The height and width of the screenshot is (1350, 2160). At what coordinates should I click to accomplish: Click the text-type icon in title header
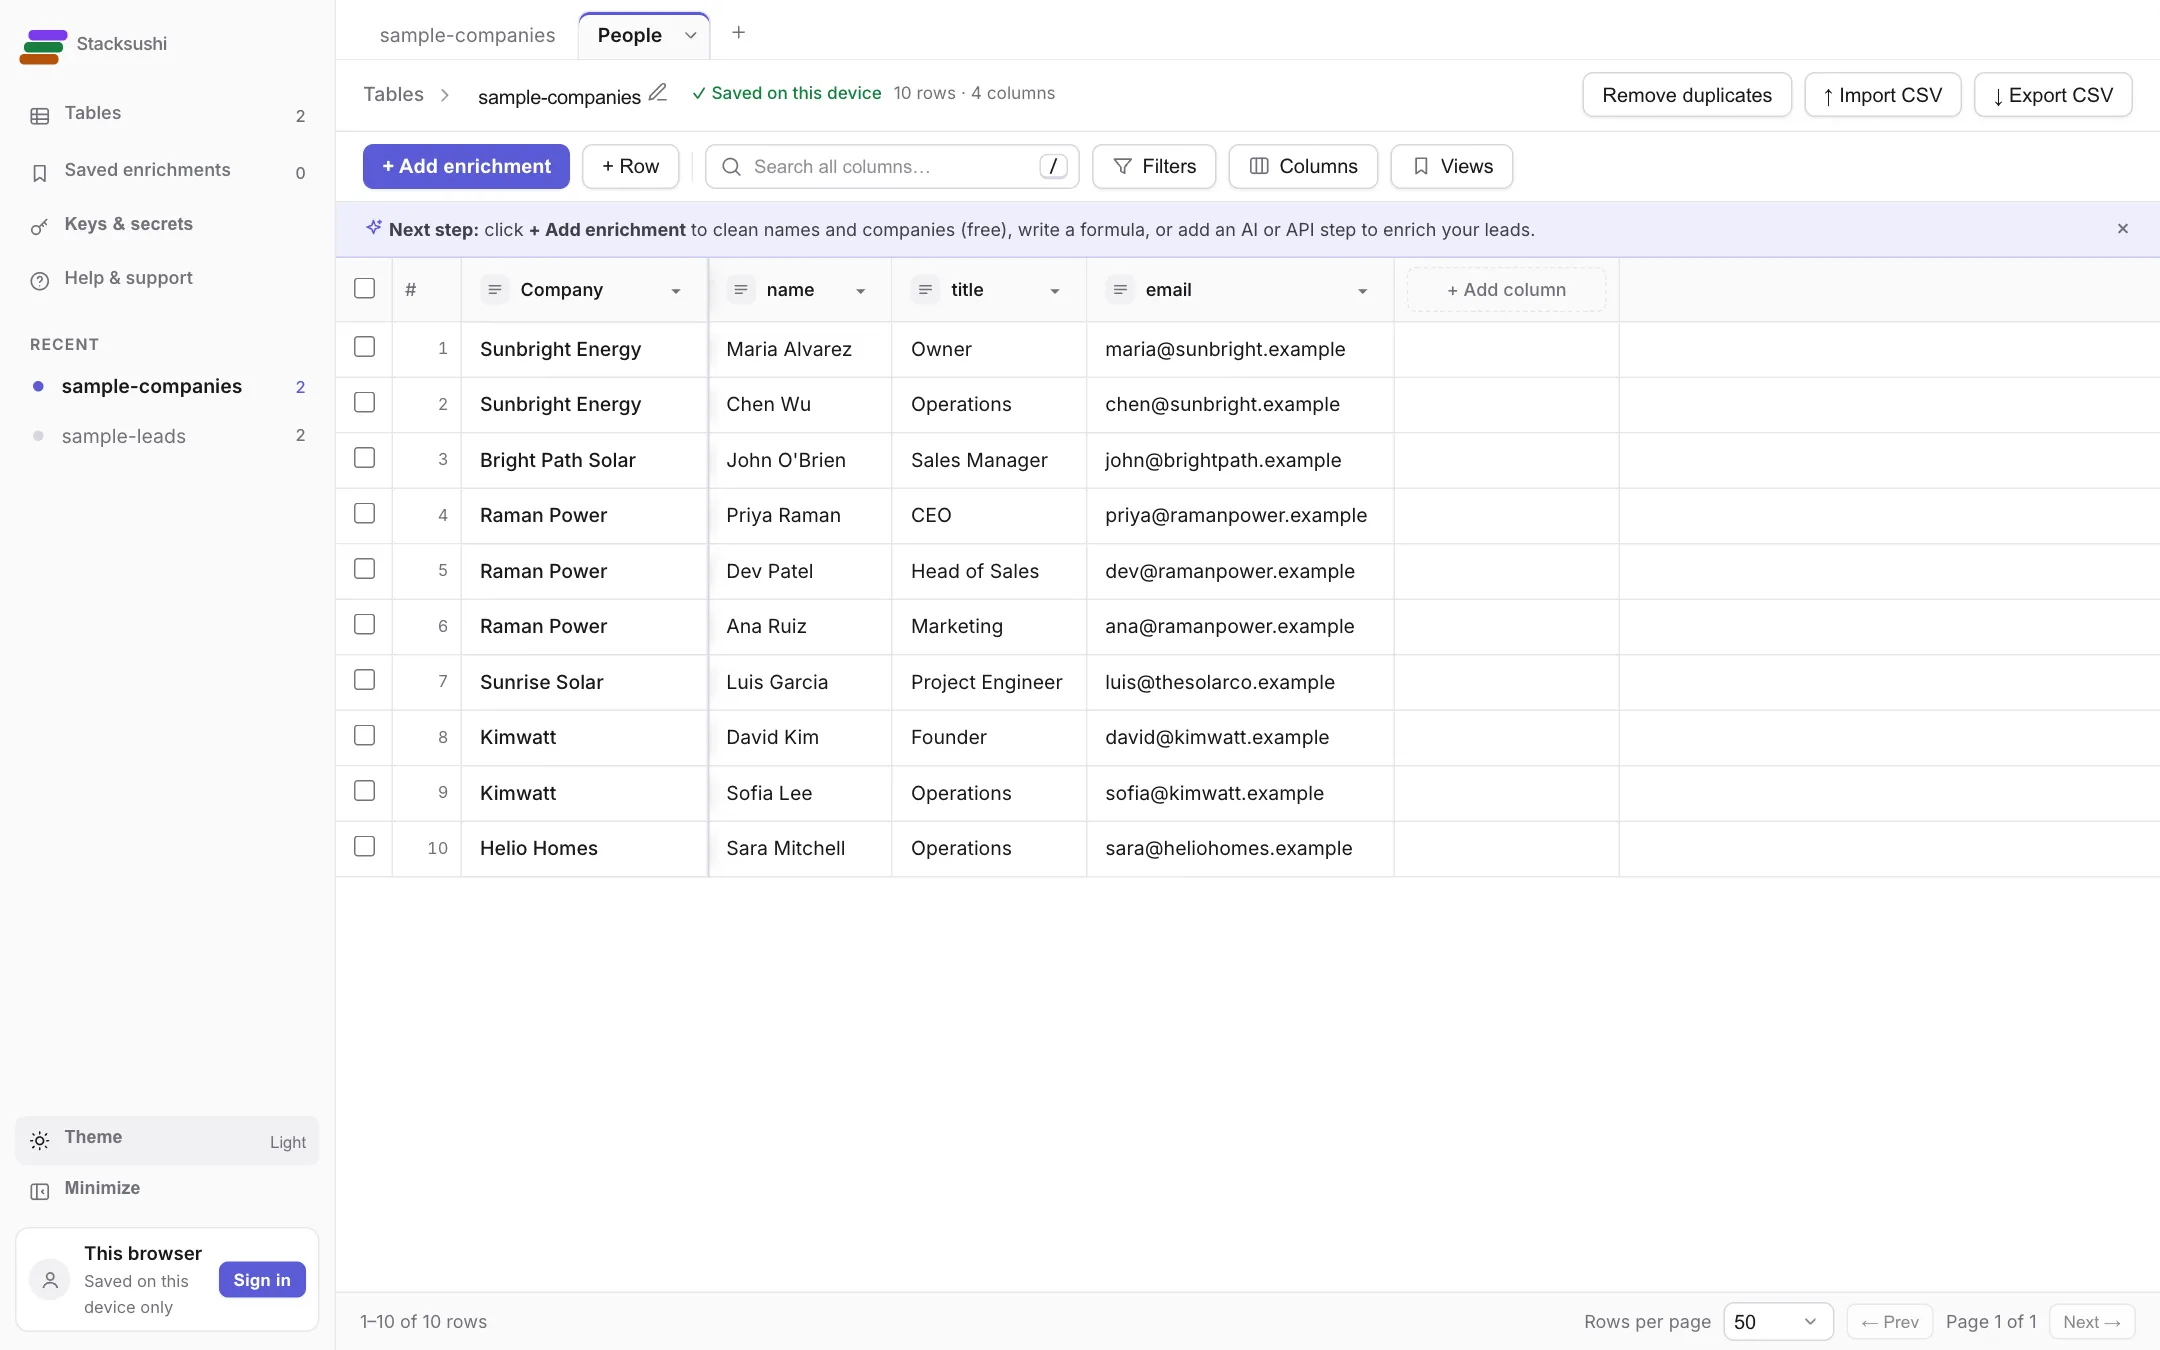tap(925, 290)
